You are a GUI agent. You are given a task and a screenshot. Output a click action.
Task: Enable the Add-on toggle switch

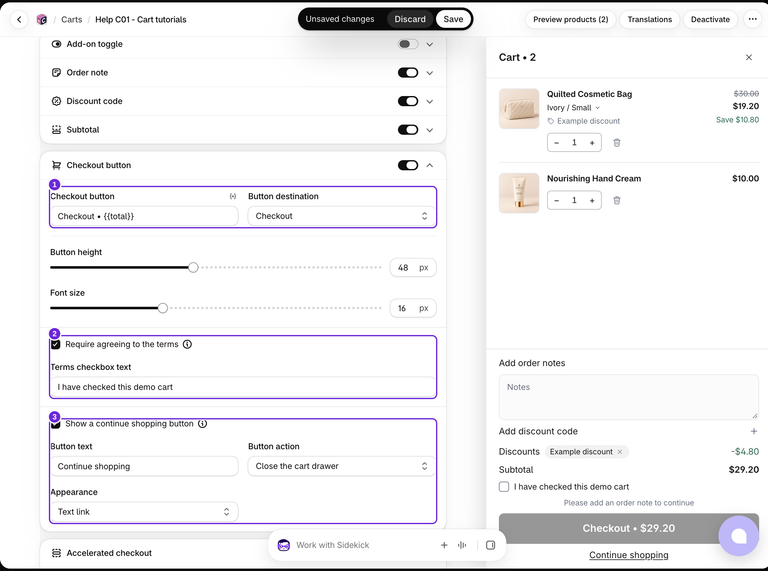[x=408, y=44]
